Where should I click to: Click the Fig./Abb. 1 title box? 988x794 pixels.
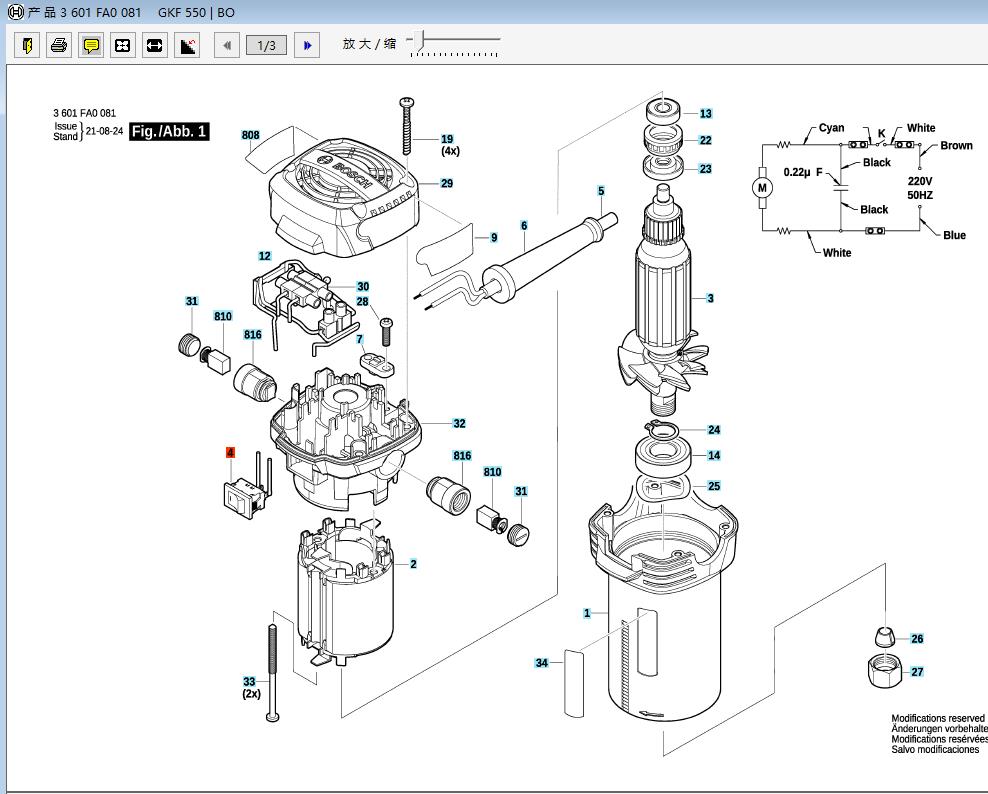[169, 131]
